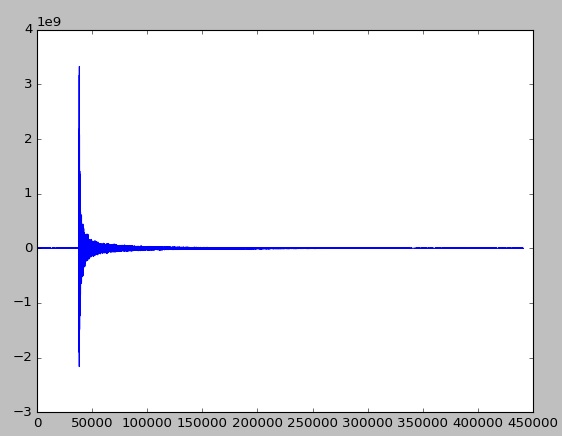Click the y-axis label 1

click(29, 194)
